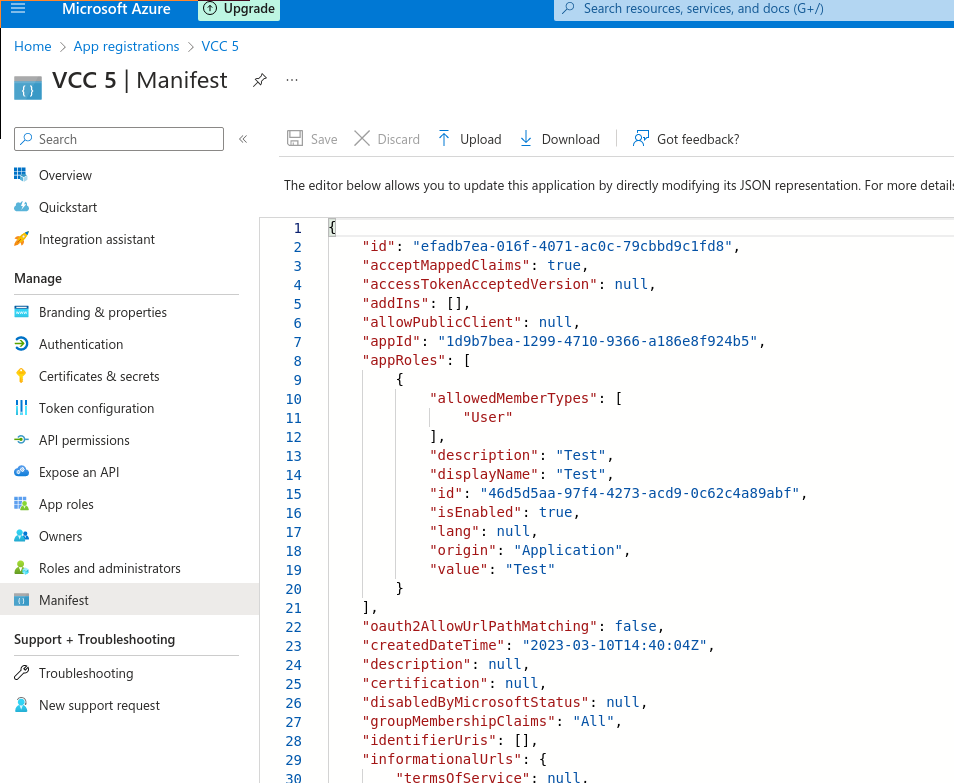
Task: Open Troubleshooting page
Action: (86, 673)
